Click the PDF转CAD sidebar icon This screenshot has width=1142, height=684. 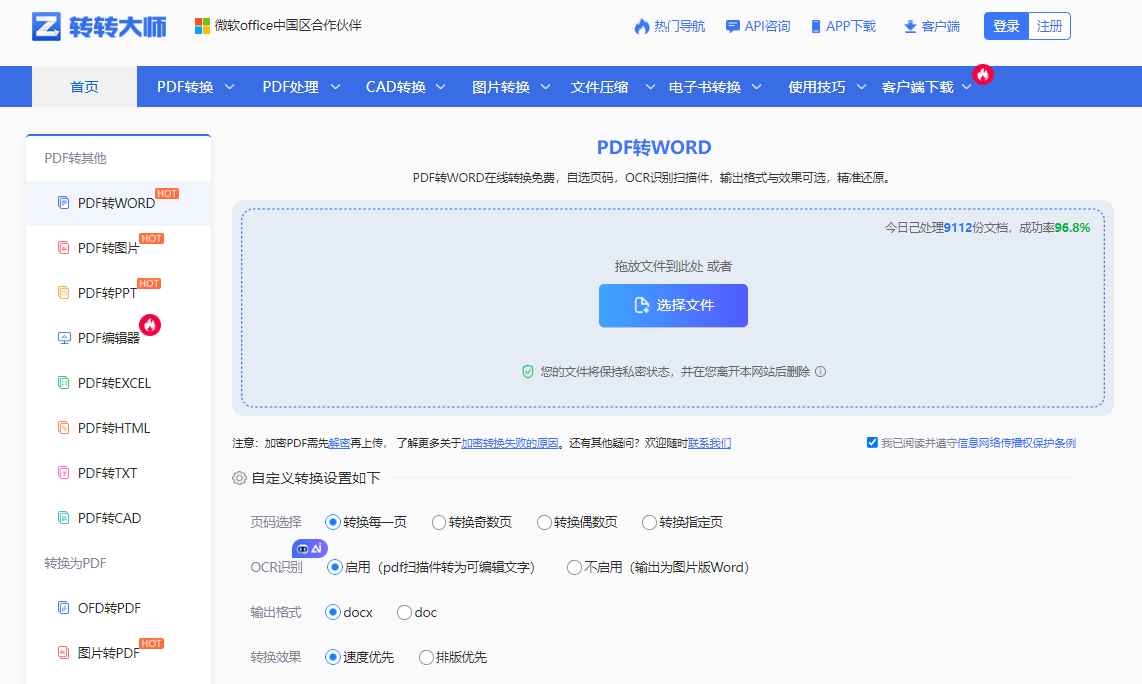[x=63, y=518]
